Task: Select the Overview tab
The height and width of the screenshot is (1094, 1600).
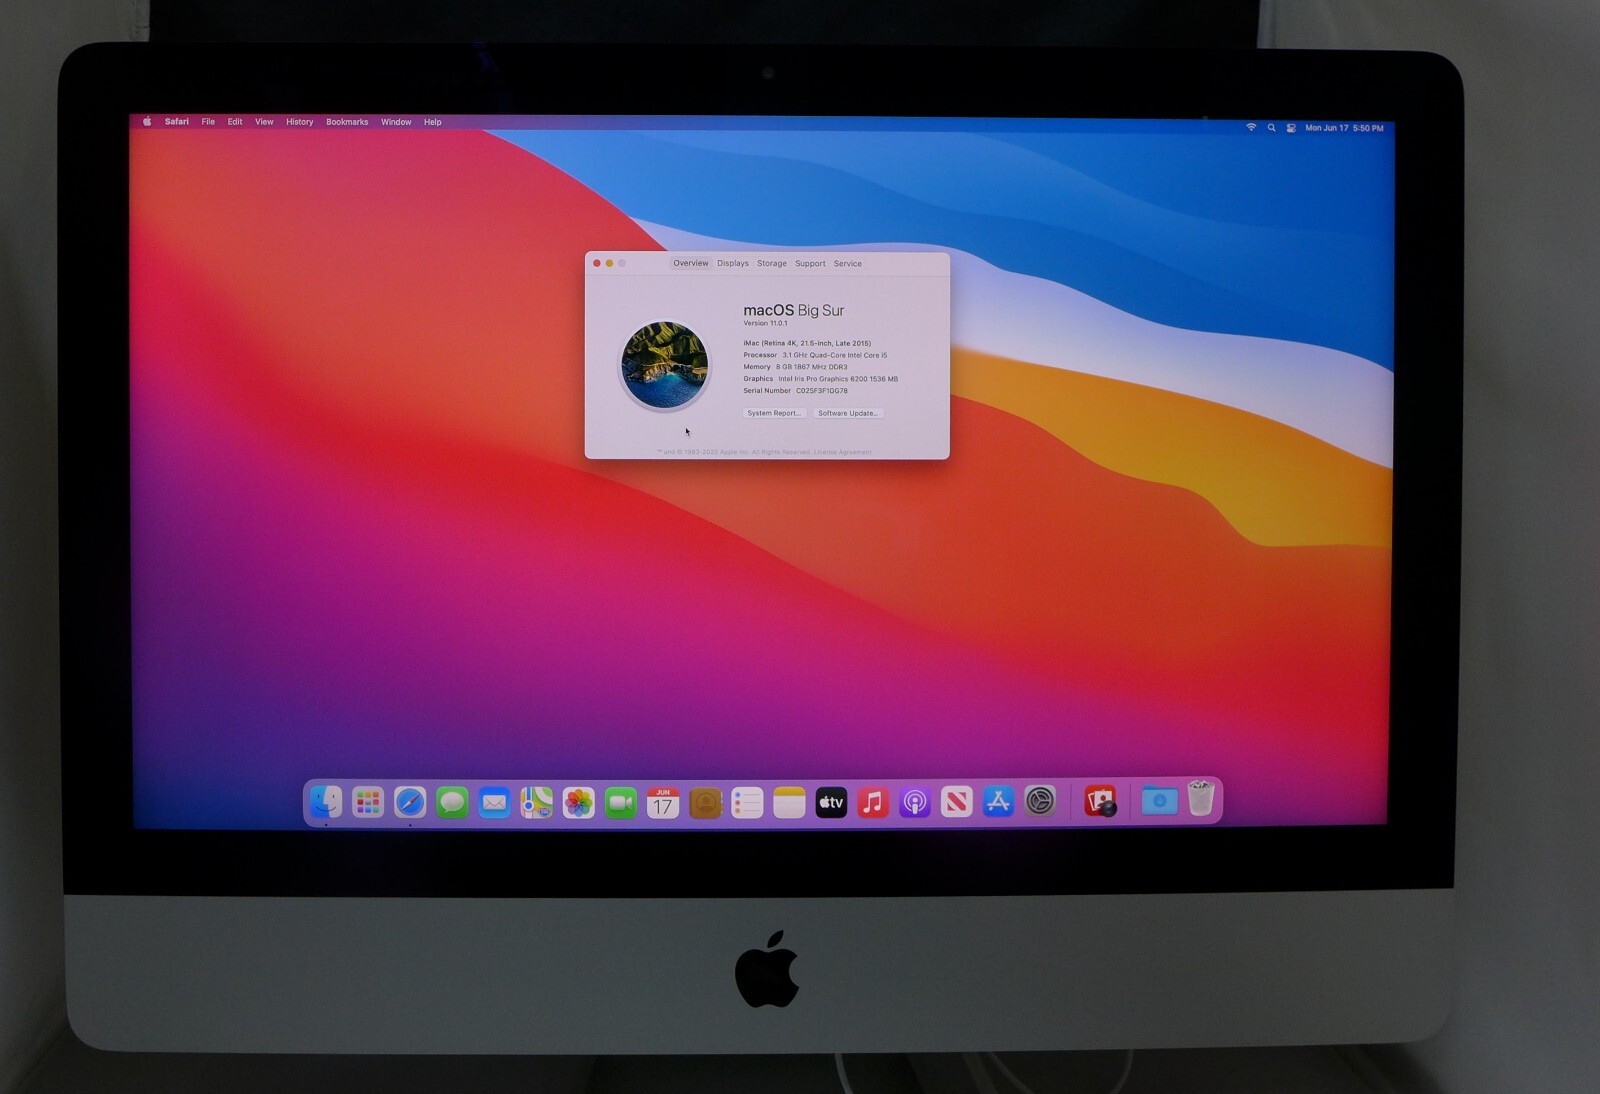Action: click(x=690, y=263)
